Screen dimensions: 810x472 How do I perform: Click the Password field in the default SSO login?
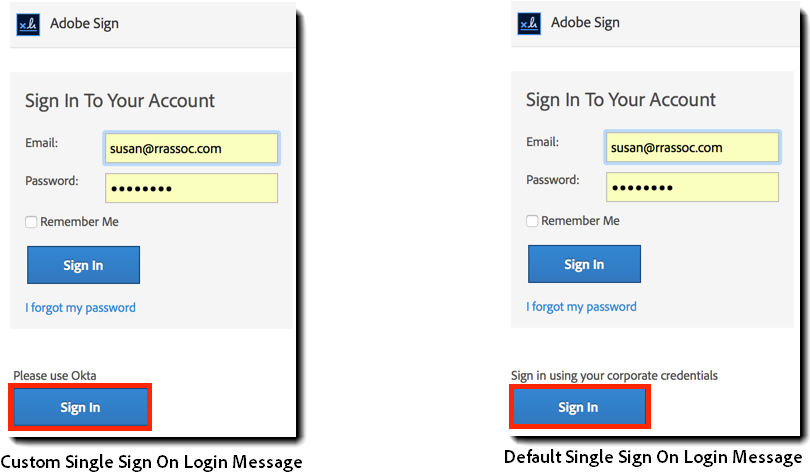(692, 187)
